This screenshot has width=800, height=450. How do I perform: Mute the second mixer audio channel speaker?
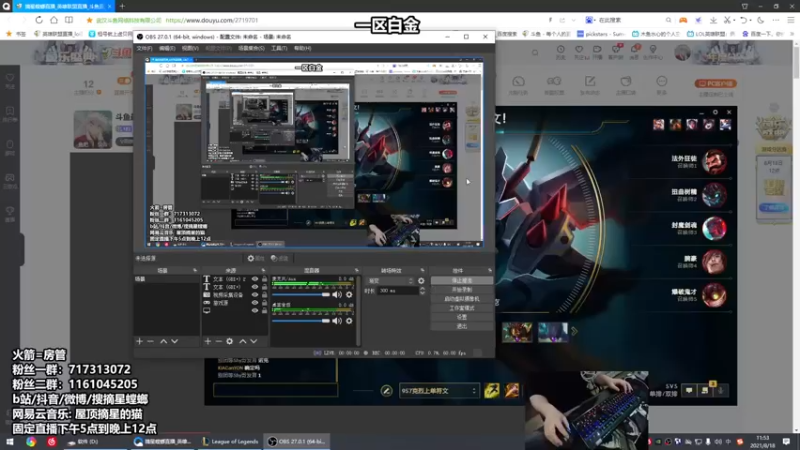tap(337, 321)
